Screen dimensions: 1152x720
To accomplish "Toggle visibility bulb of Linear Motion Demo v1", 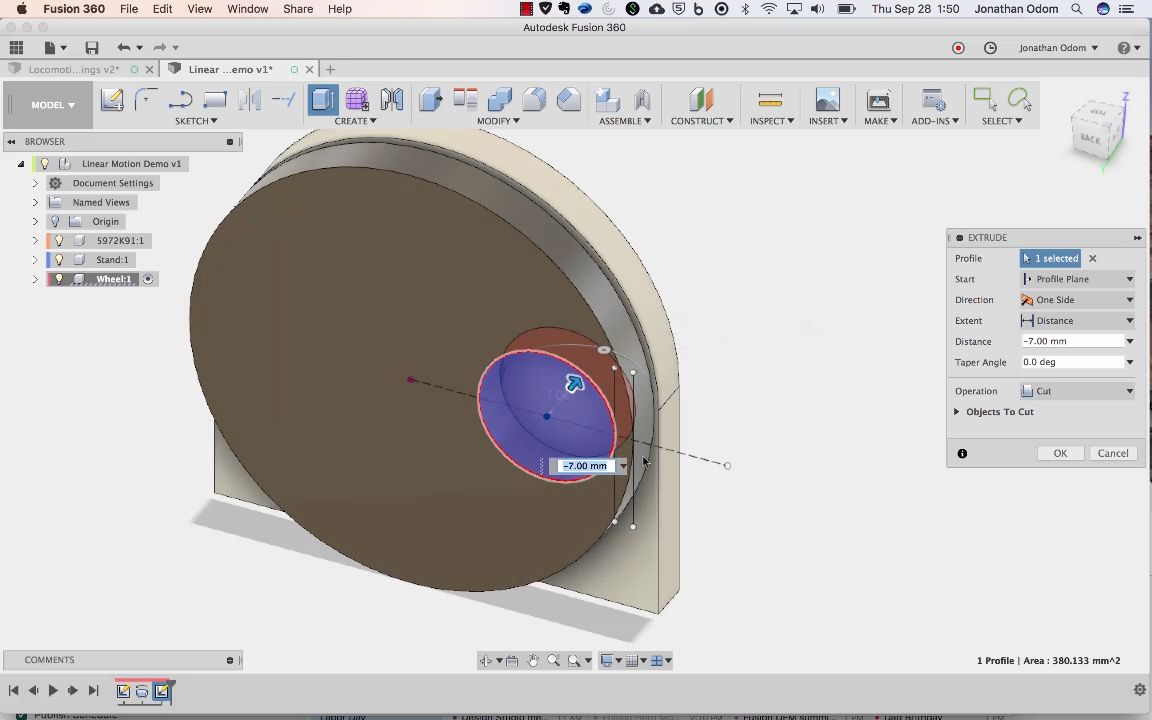I will tap(45, 163).
